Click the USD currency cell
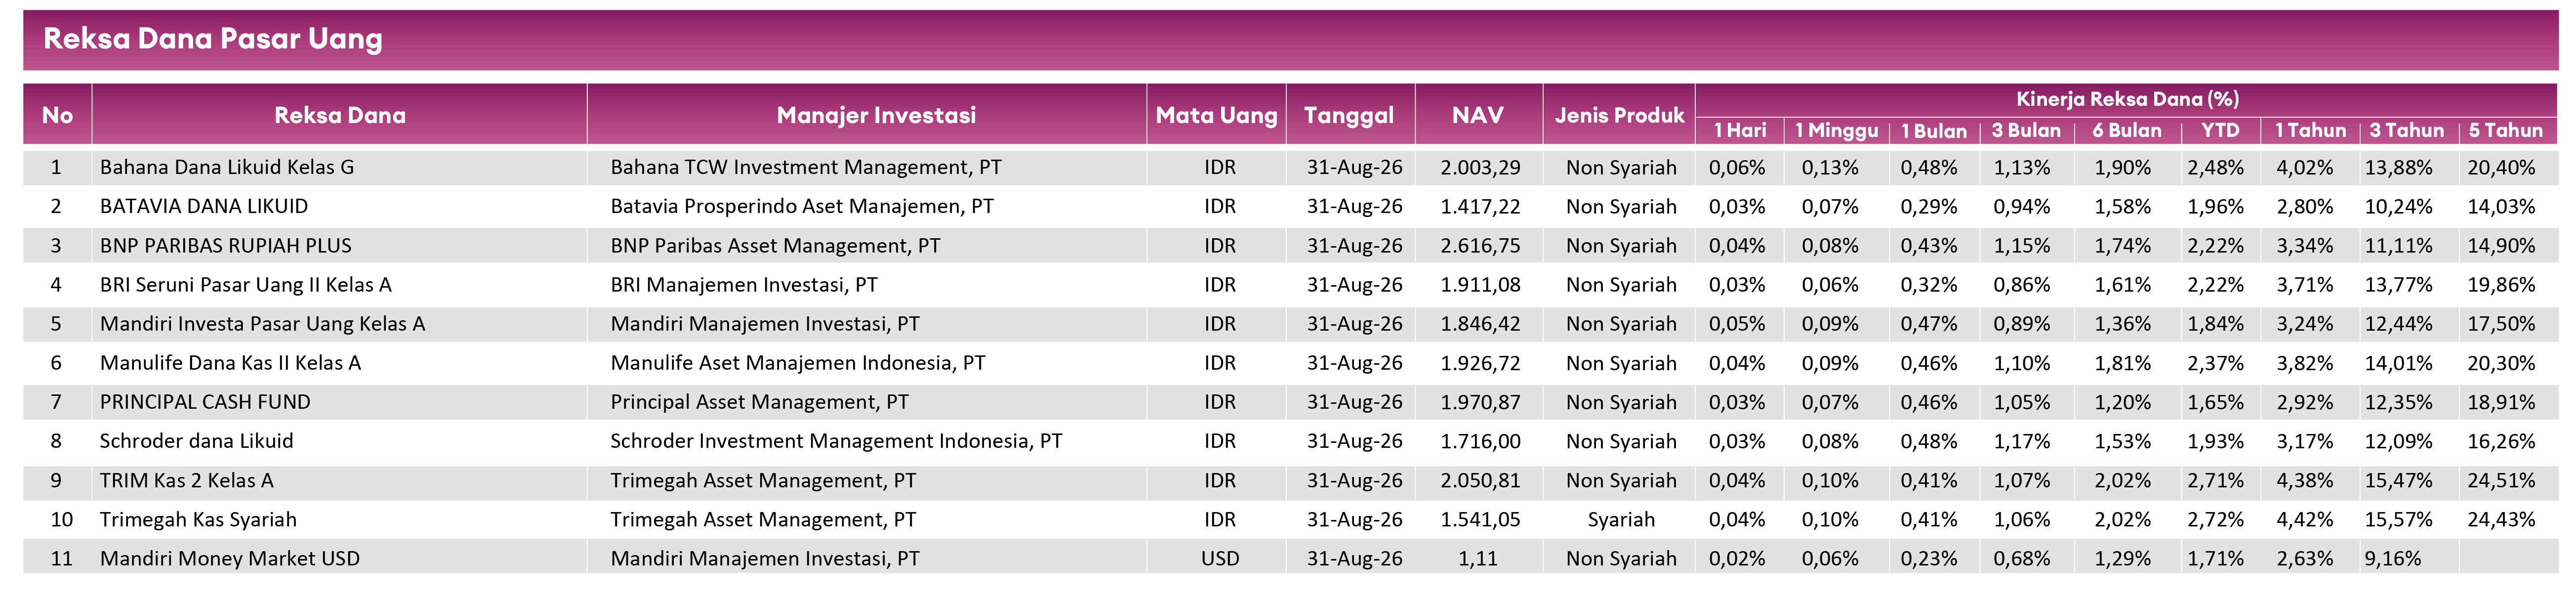Viewport: 2576px width, 605px height. [1220, 559]
